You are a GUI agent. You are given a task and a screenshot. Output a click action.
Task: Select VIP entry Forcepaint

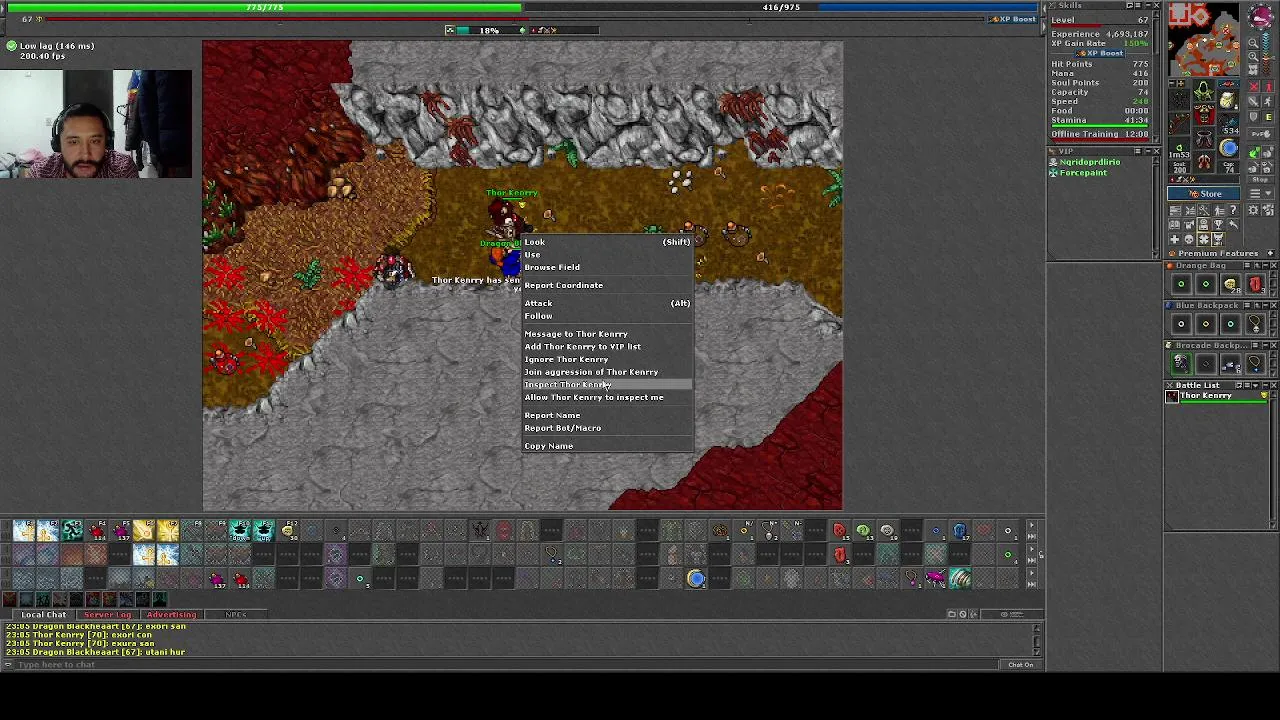(1083, 173)
